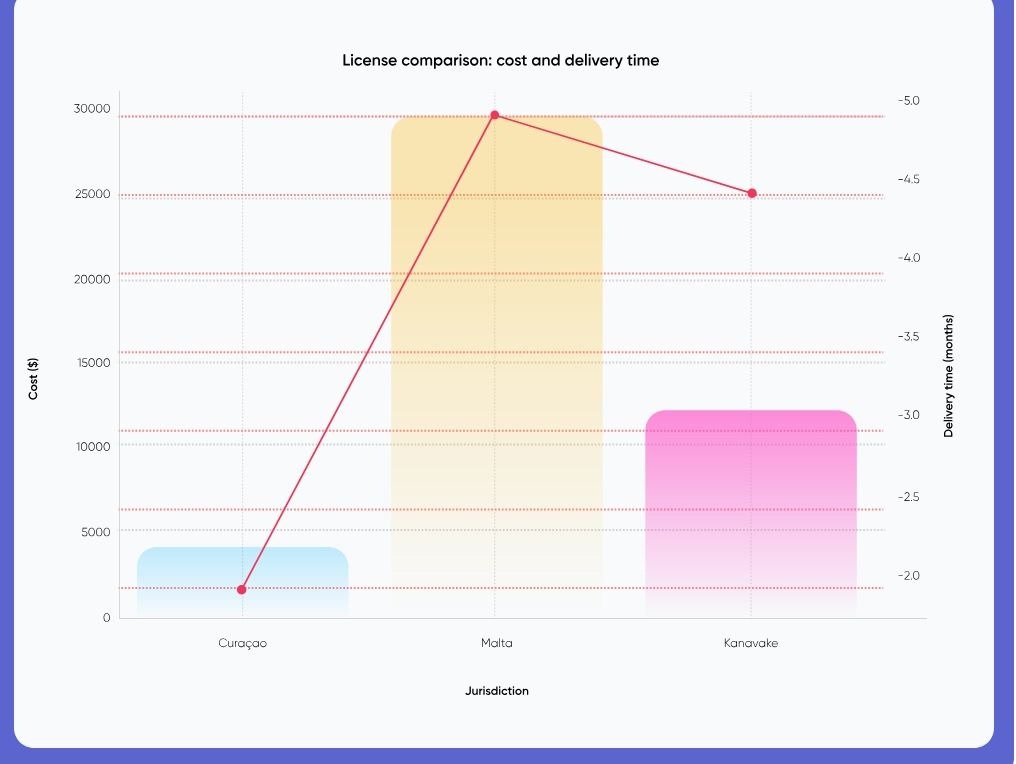Click the Jurisdiction axis title
The height and width of the screenshot is (764, 1016).
click(496, 691)
